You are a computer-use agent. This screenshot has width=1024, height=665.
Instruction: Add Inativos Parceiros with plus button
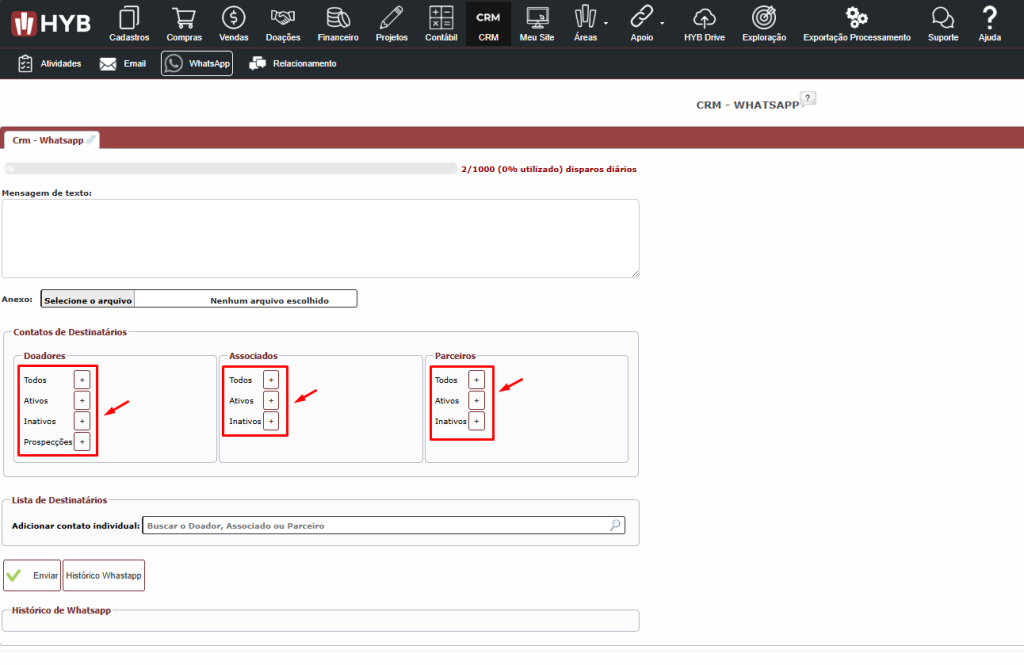(x=476, y=422)
